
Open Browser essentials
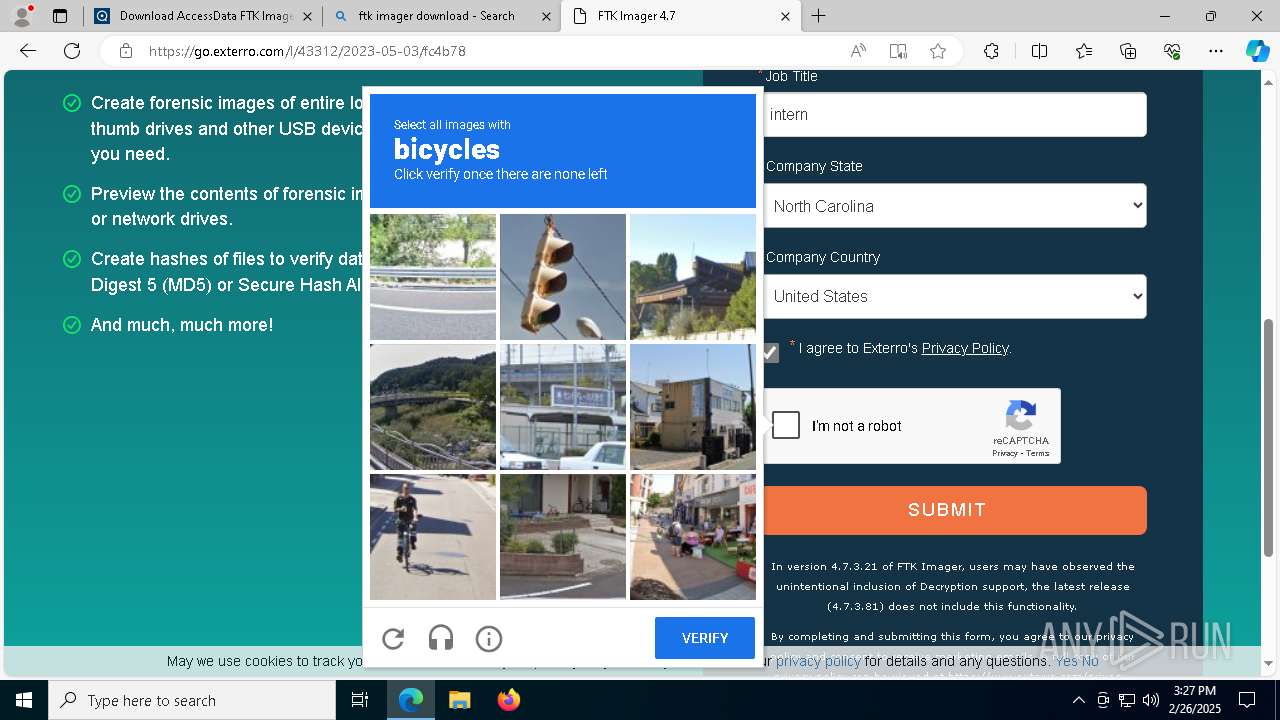pos(1172,51)
